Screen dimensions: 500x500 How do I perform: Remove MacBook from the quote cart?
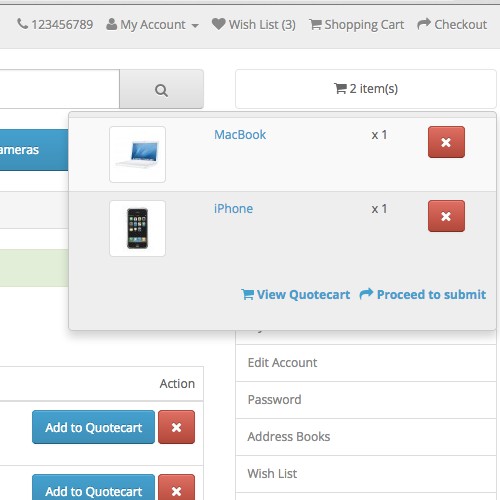point(446,142)
